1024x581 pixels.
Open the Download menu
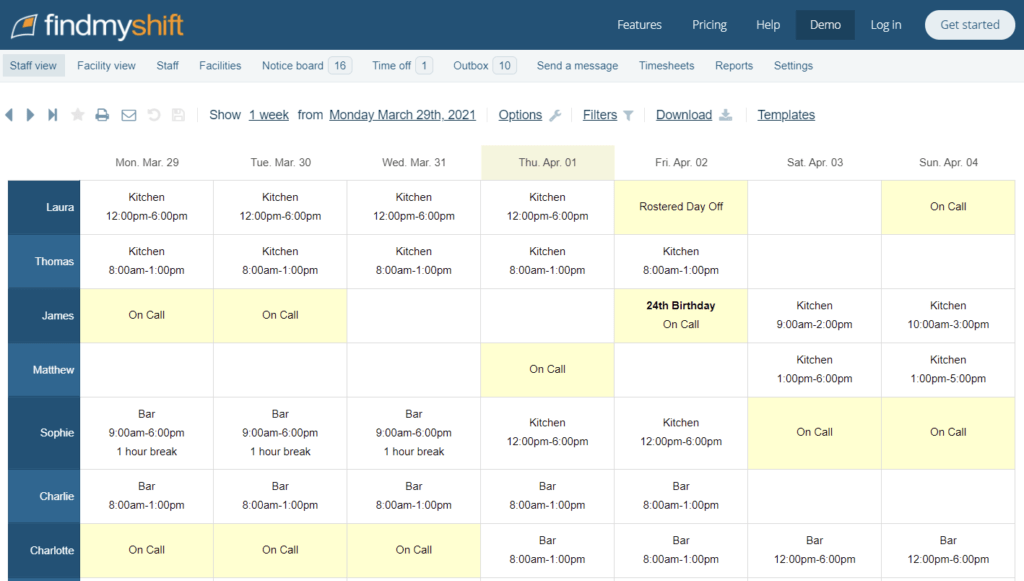[684, 115]
